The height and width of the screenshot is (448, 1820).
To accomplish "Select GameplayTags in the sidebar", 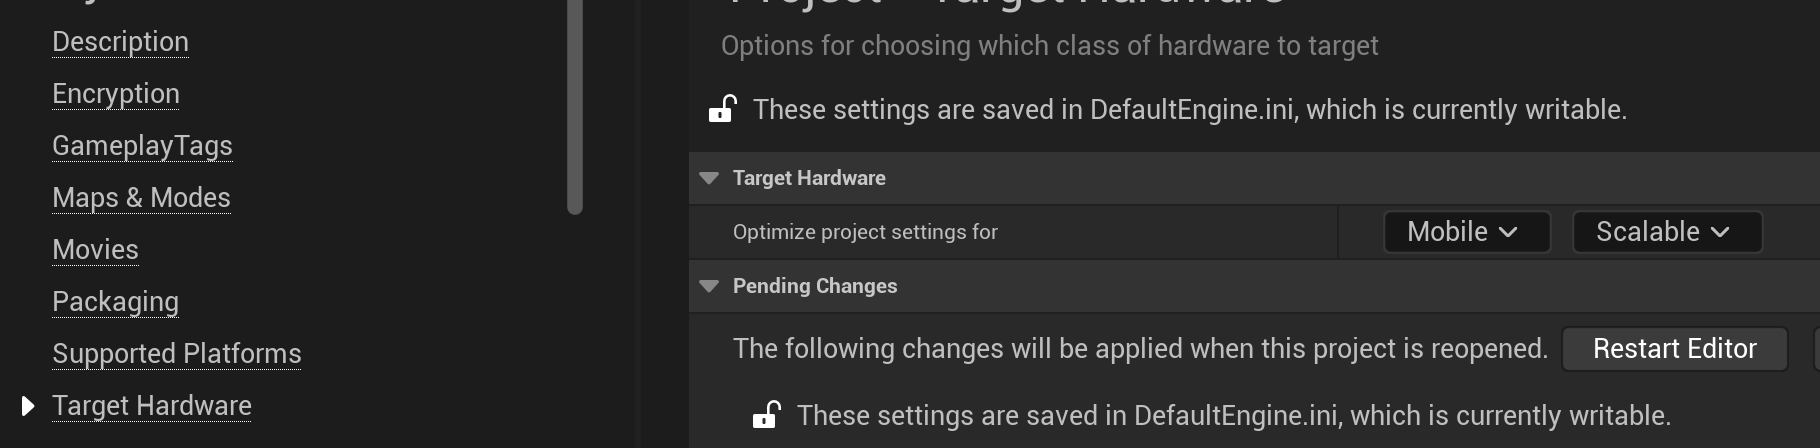I will pos(142,146).
